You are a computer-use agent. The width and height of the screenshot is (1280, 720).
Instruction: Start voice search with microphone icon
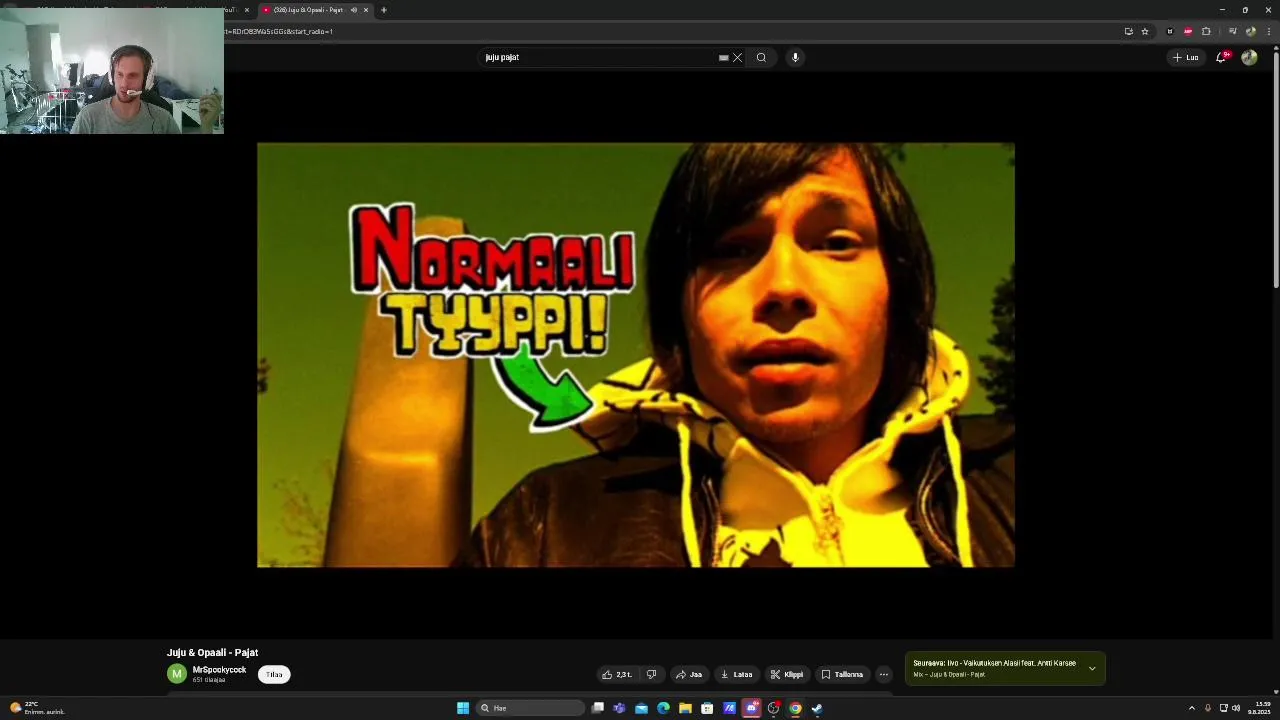click(795, 57)
